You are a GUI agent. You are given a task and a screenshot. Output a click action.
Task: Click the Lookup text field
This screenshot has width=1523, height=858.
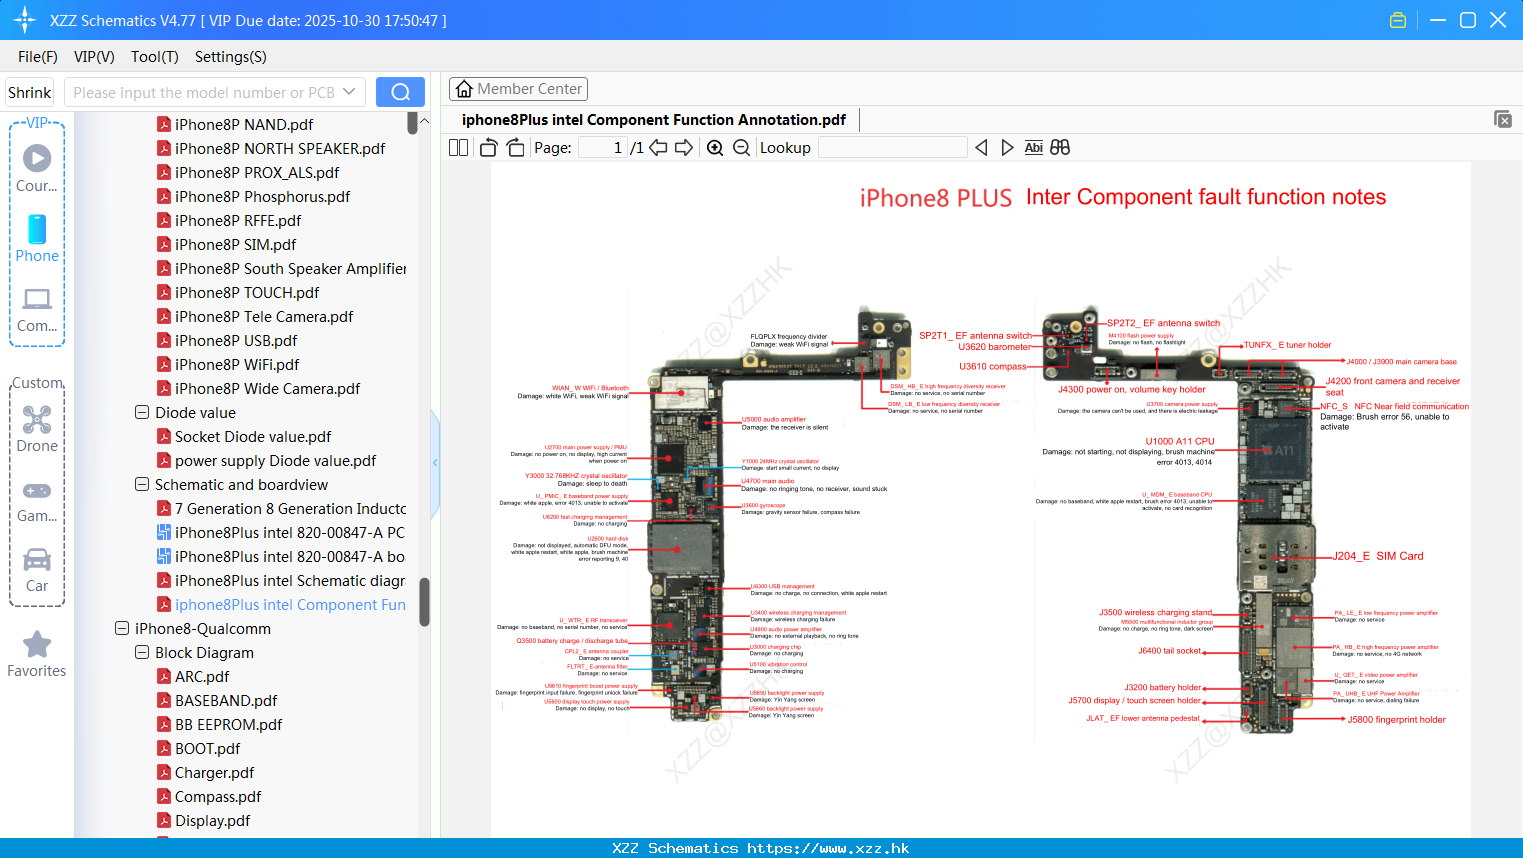point(892,148)
